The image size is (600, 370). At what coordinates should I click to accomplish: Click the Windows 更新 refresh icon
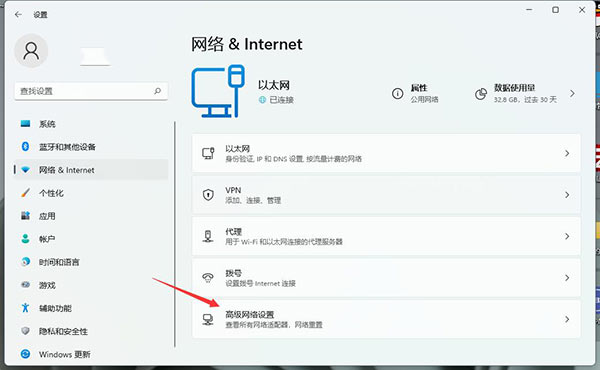click(x=25, y=354)
